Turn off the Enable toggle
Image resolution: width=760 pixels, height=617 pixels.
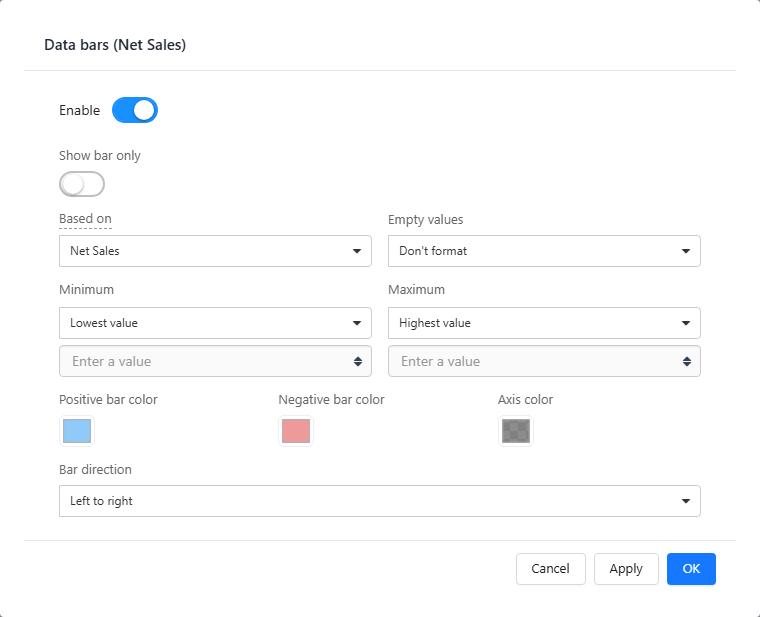click(135, 110)
